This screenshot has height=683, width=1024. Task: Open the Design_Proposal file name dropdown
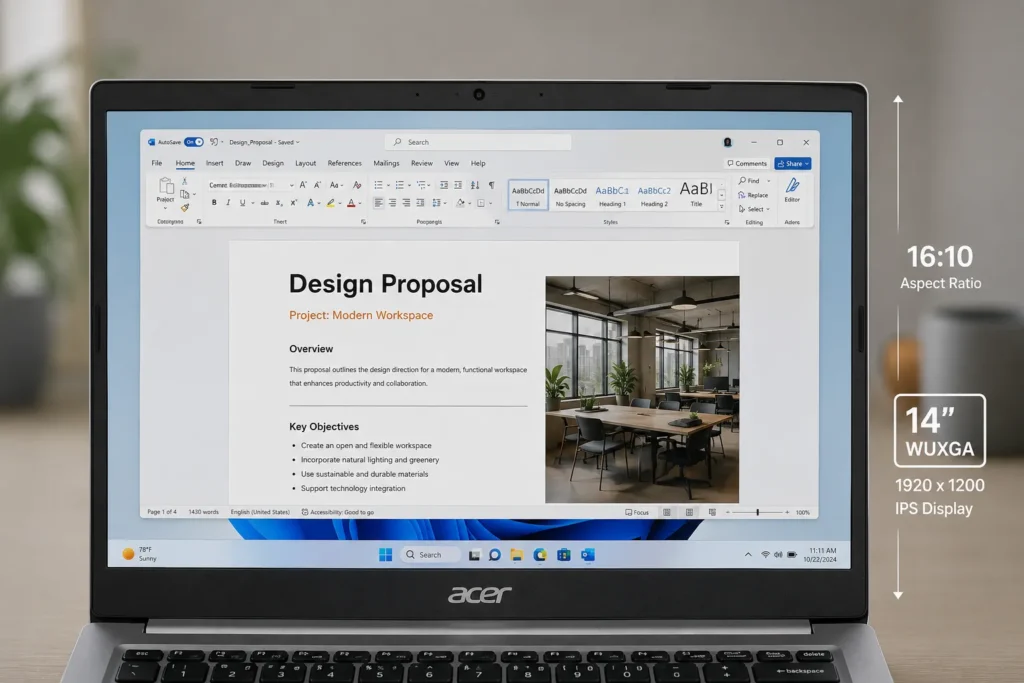coord(264,142)
